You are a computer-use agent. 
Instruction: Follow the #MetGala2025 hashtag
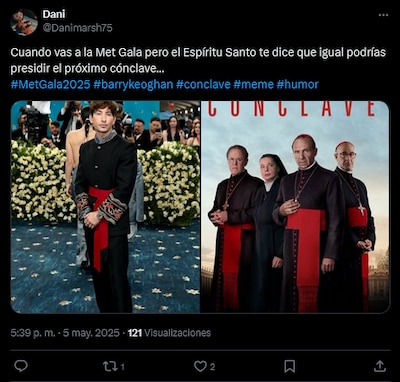point(50,84)
